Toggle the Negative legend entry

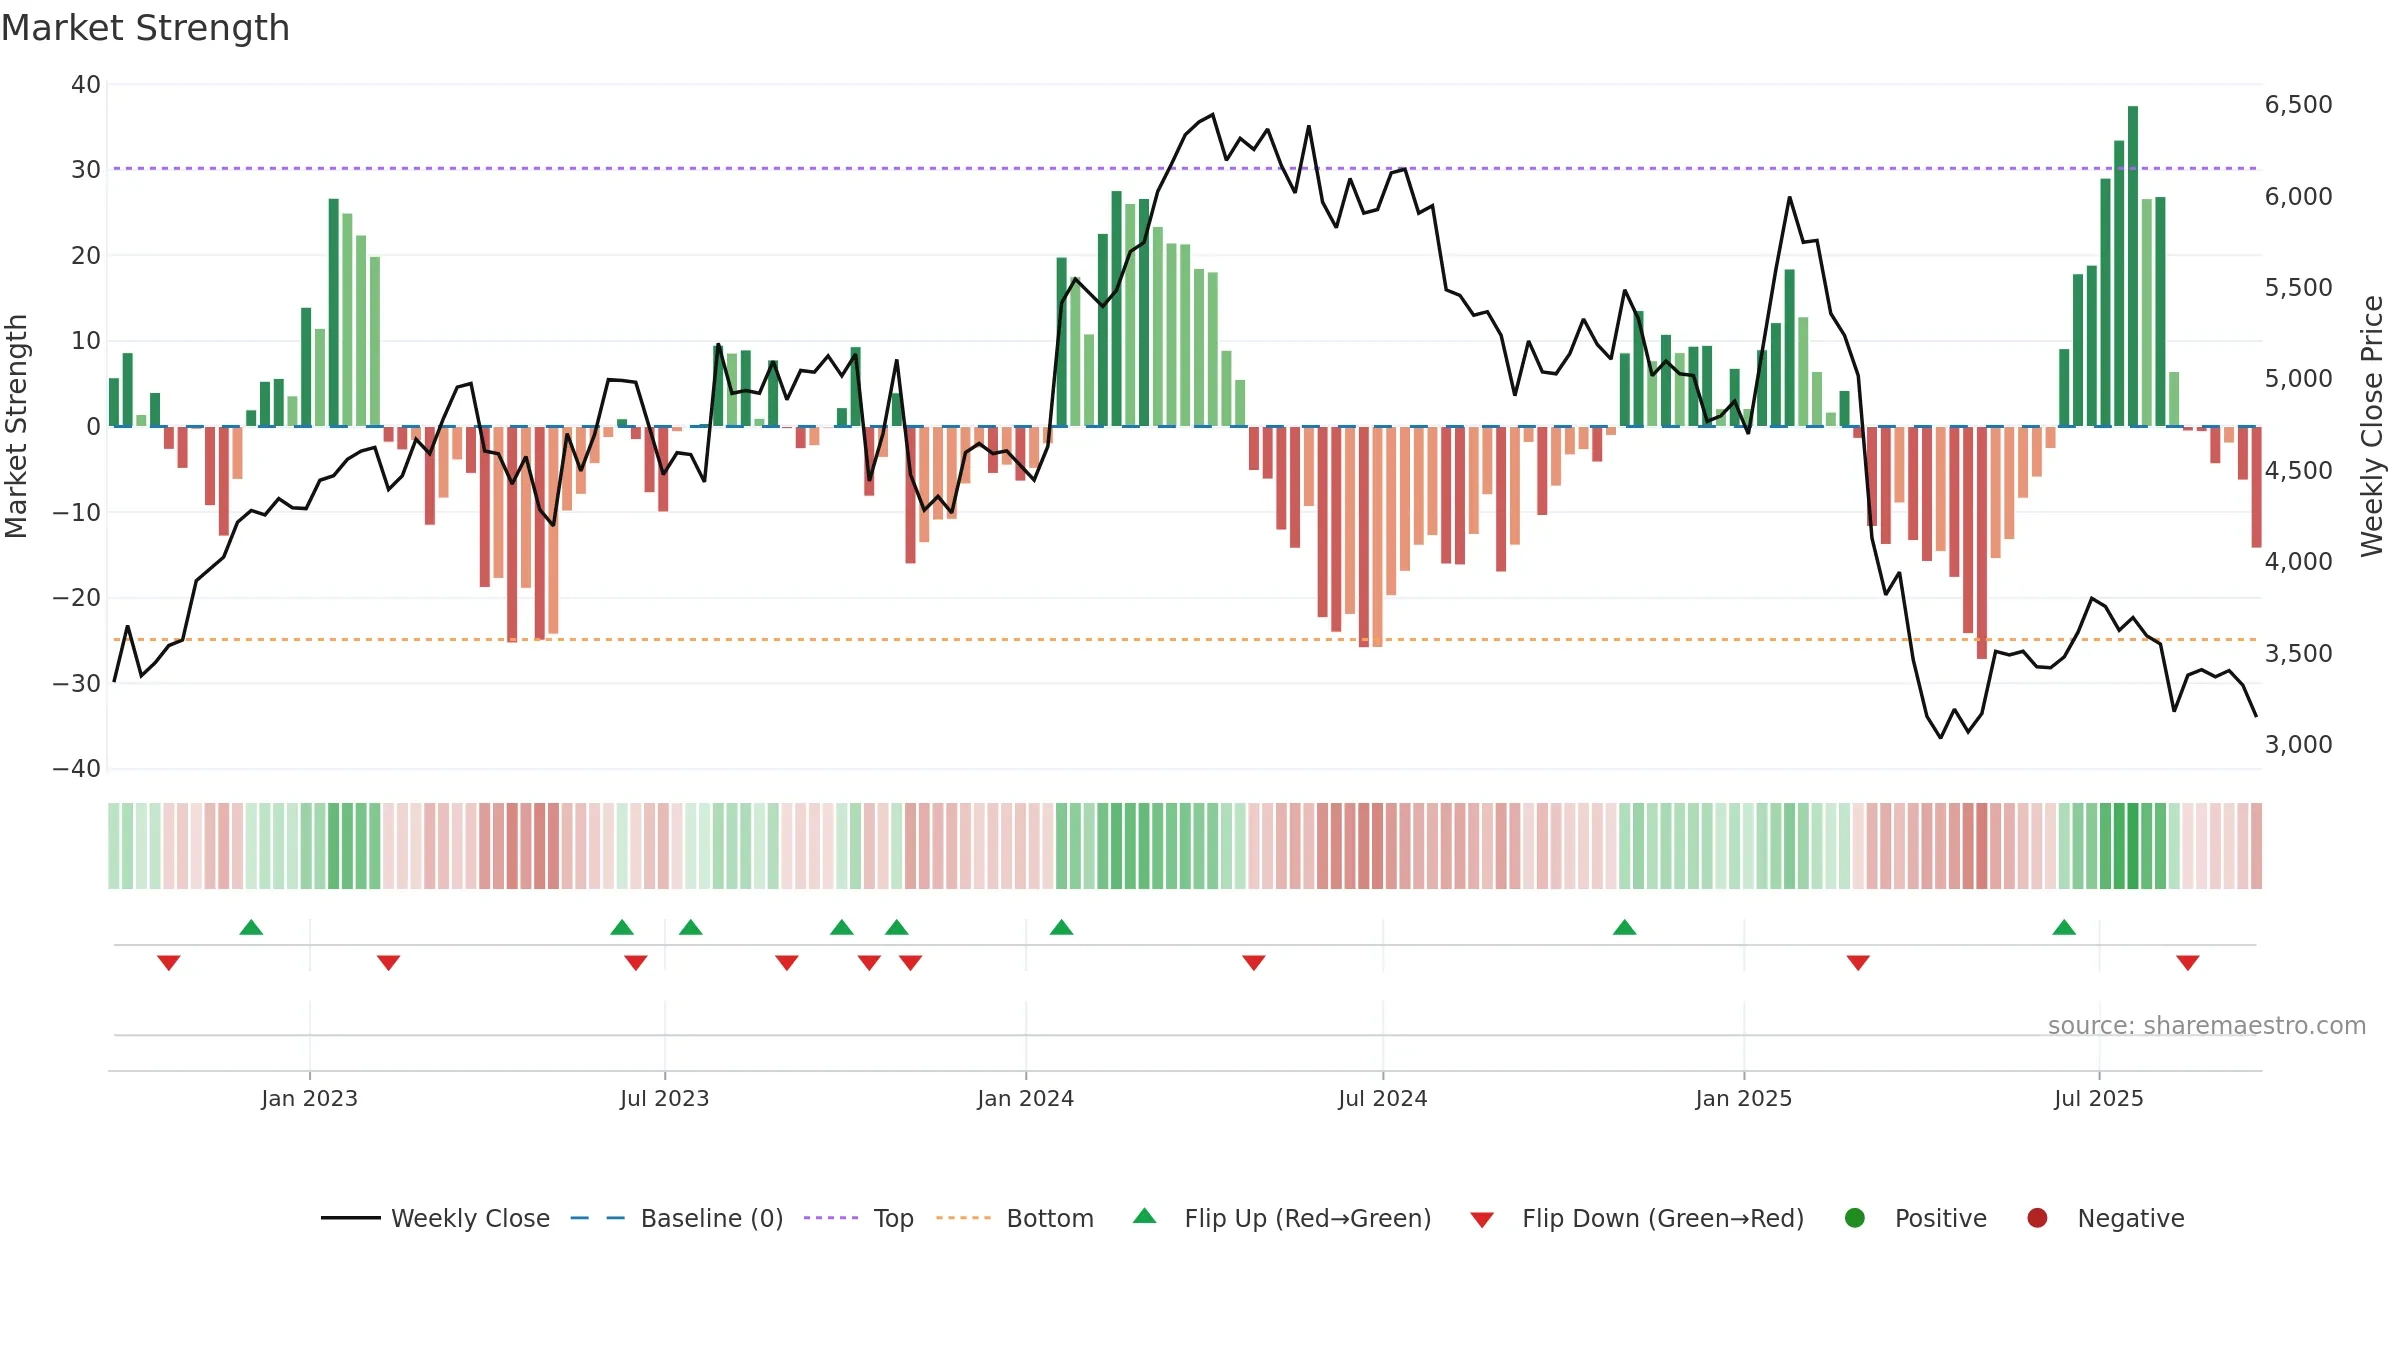click(2105, 1218)
